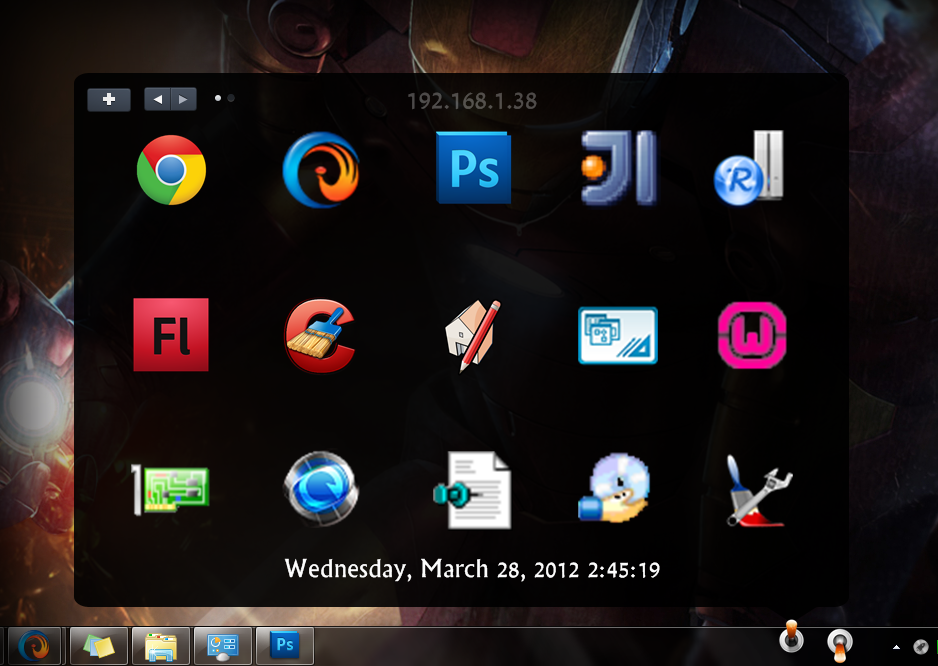938x666 pixels.
Task: Launch the house with red pencil icon
Action: [473, 336]
